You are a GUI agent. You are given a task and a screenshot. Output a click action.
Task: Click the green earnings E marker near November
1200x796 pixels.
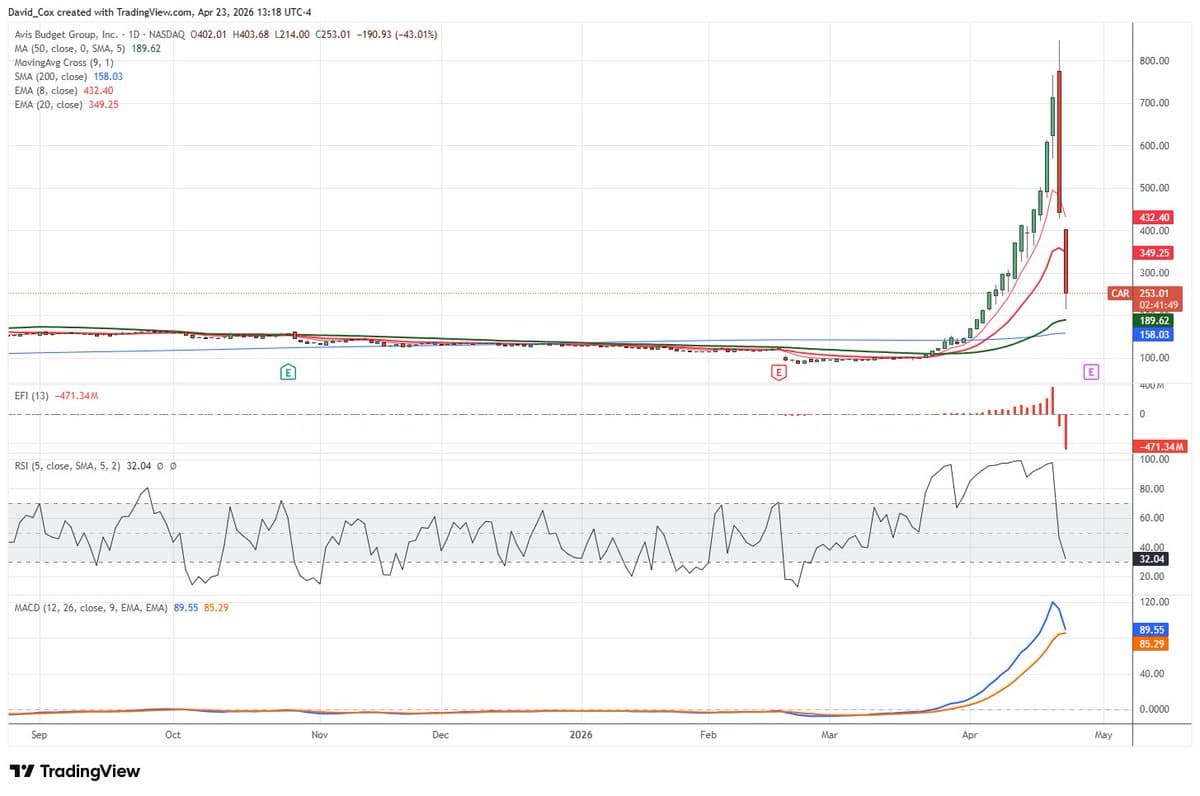point(288,372)
